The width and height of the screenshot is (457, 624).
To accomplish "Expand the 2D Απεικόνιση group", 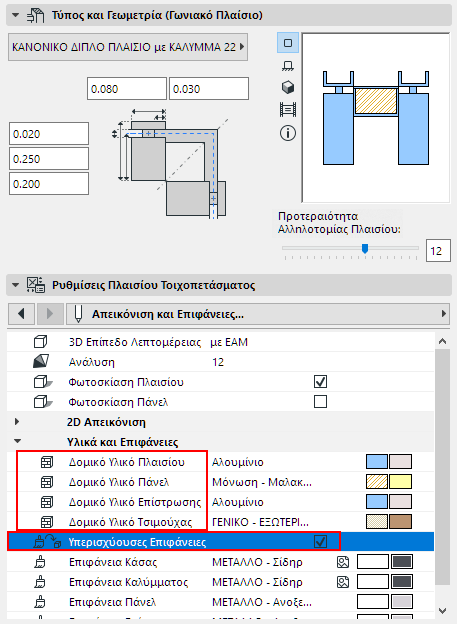I will 17,421.
